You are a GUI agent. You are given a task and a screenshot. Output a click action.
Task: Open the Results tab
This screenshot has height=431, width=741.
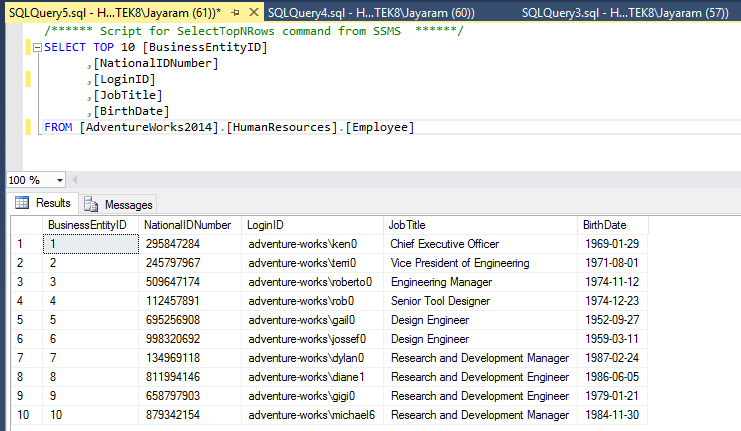pyautogui.click(x=43, y=203)
